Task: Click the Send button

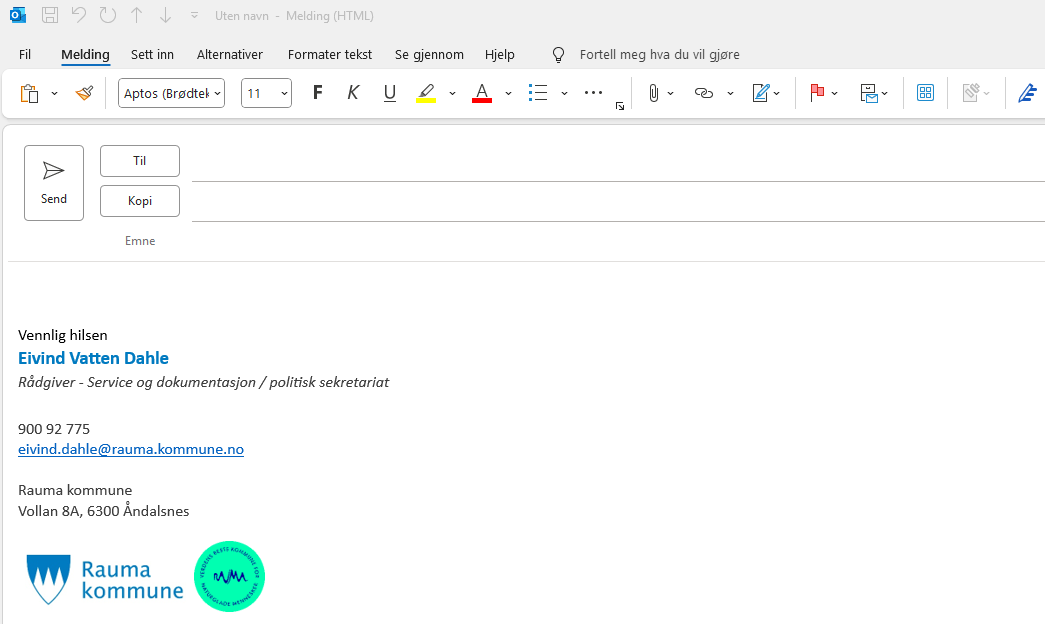Action: pyautogui.click(x=54, y=183)
